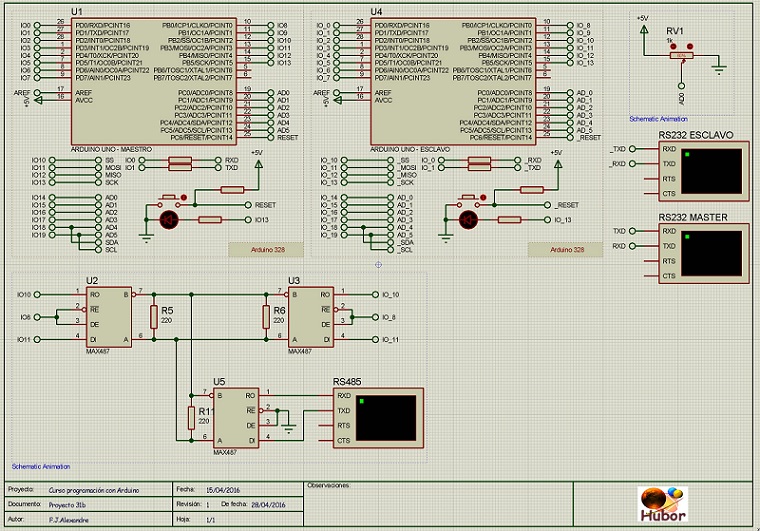Image resolution: width=760 pixels, height=531 pixels.
Task: Click the master RESET terminal circle
Action: (x=248, y=205)
